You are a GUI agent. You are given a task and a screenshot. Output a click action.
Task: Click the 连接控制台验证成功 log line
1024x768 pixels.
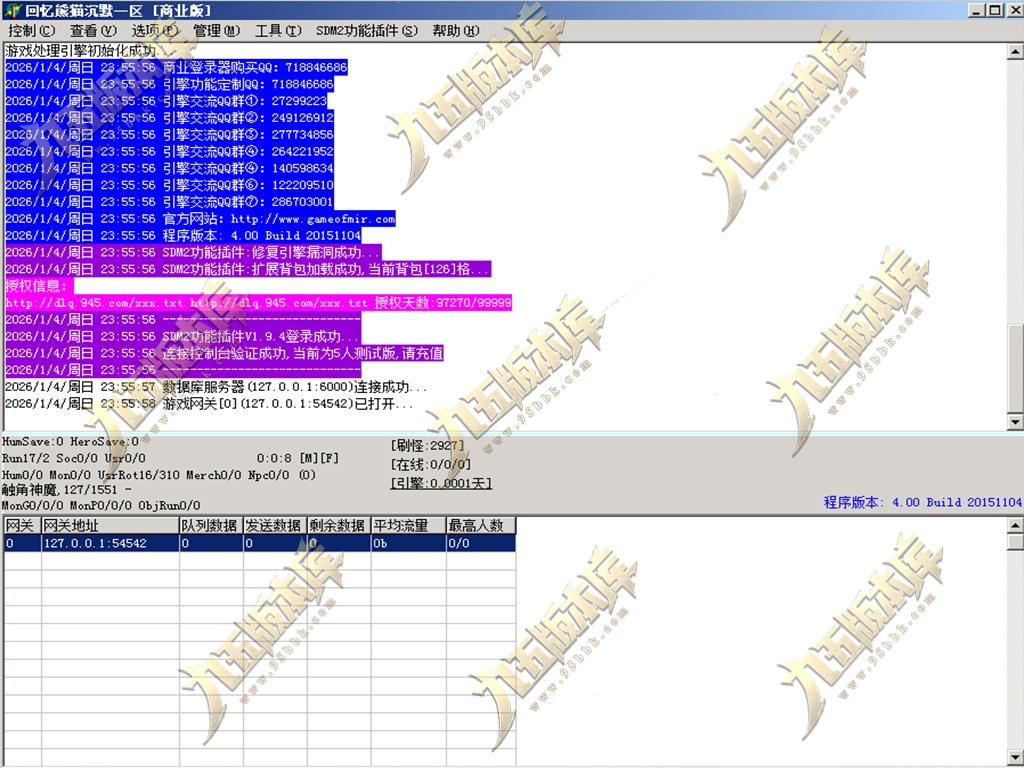[224, 353]
